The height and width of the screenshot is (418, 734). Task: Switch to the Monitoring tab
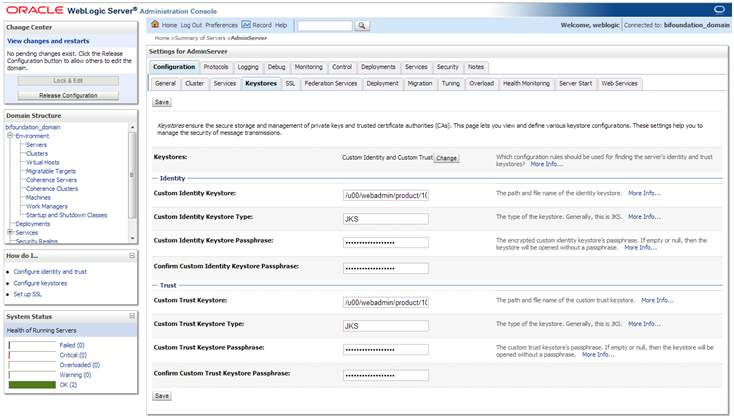(x=308, y=67)
